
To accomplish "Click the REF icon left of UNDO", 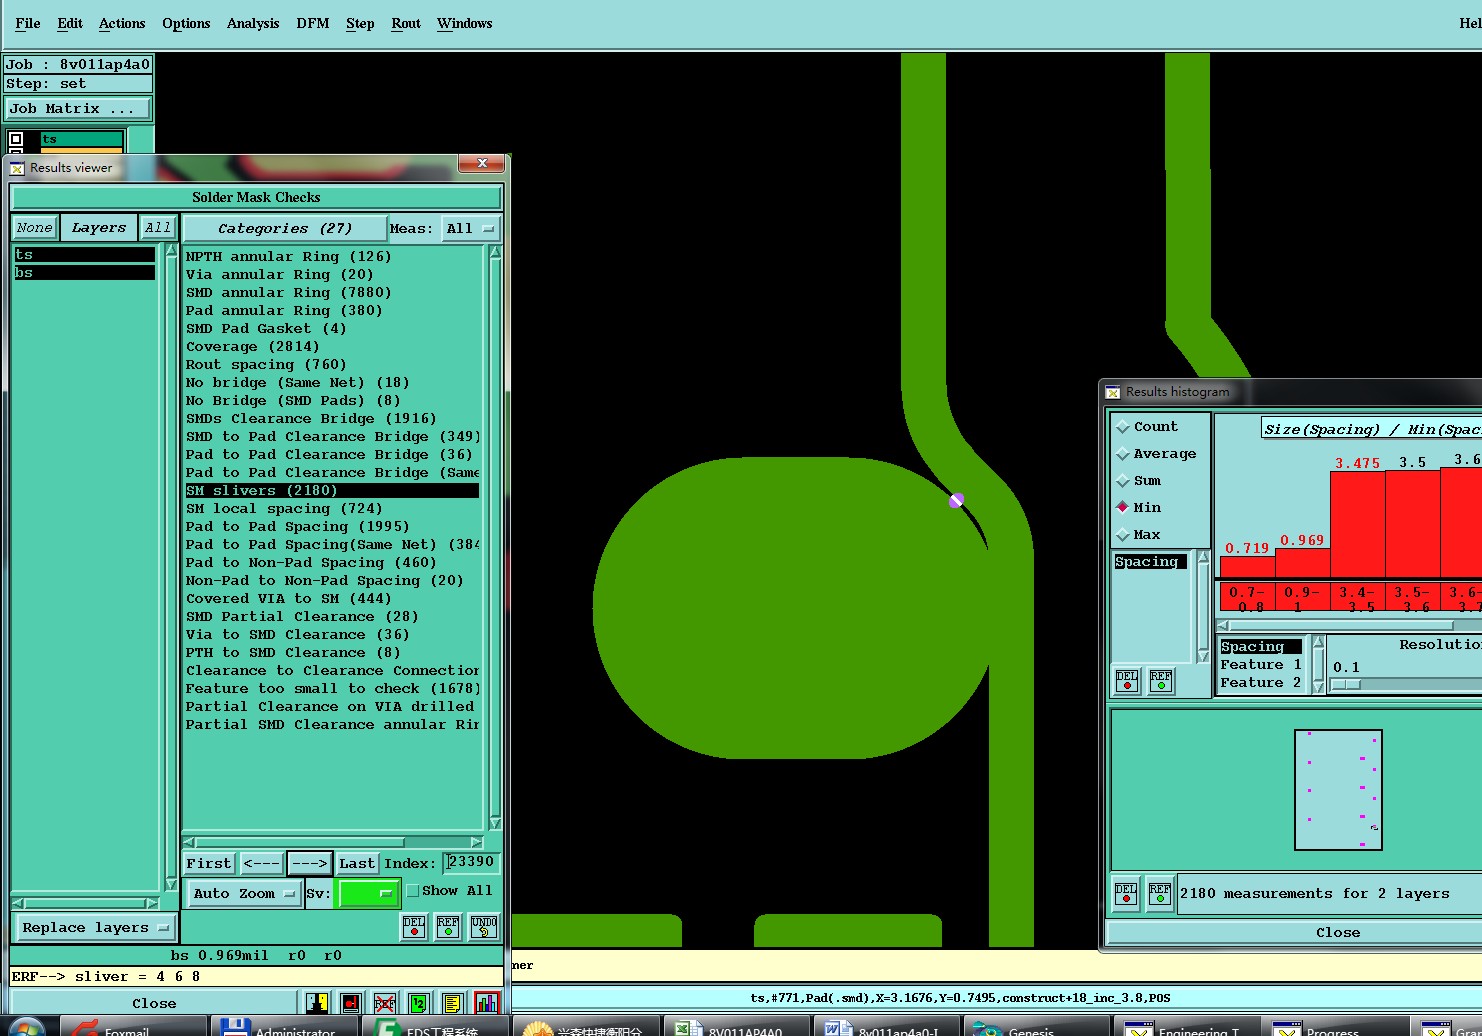I will pyautogui.click(x=448, y=927).
